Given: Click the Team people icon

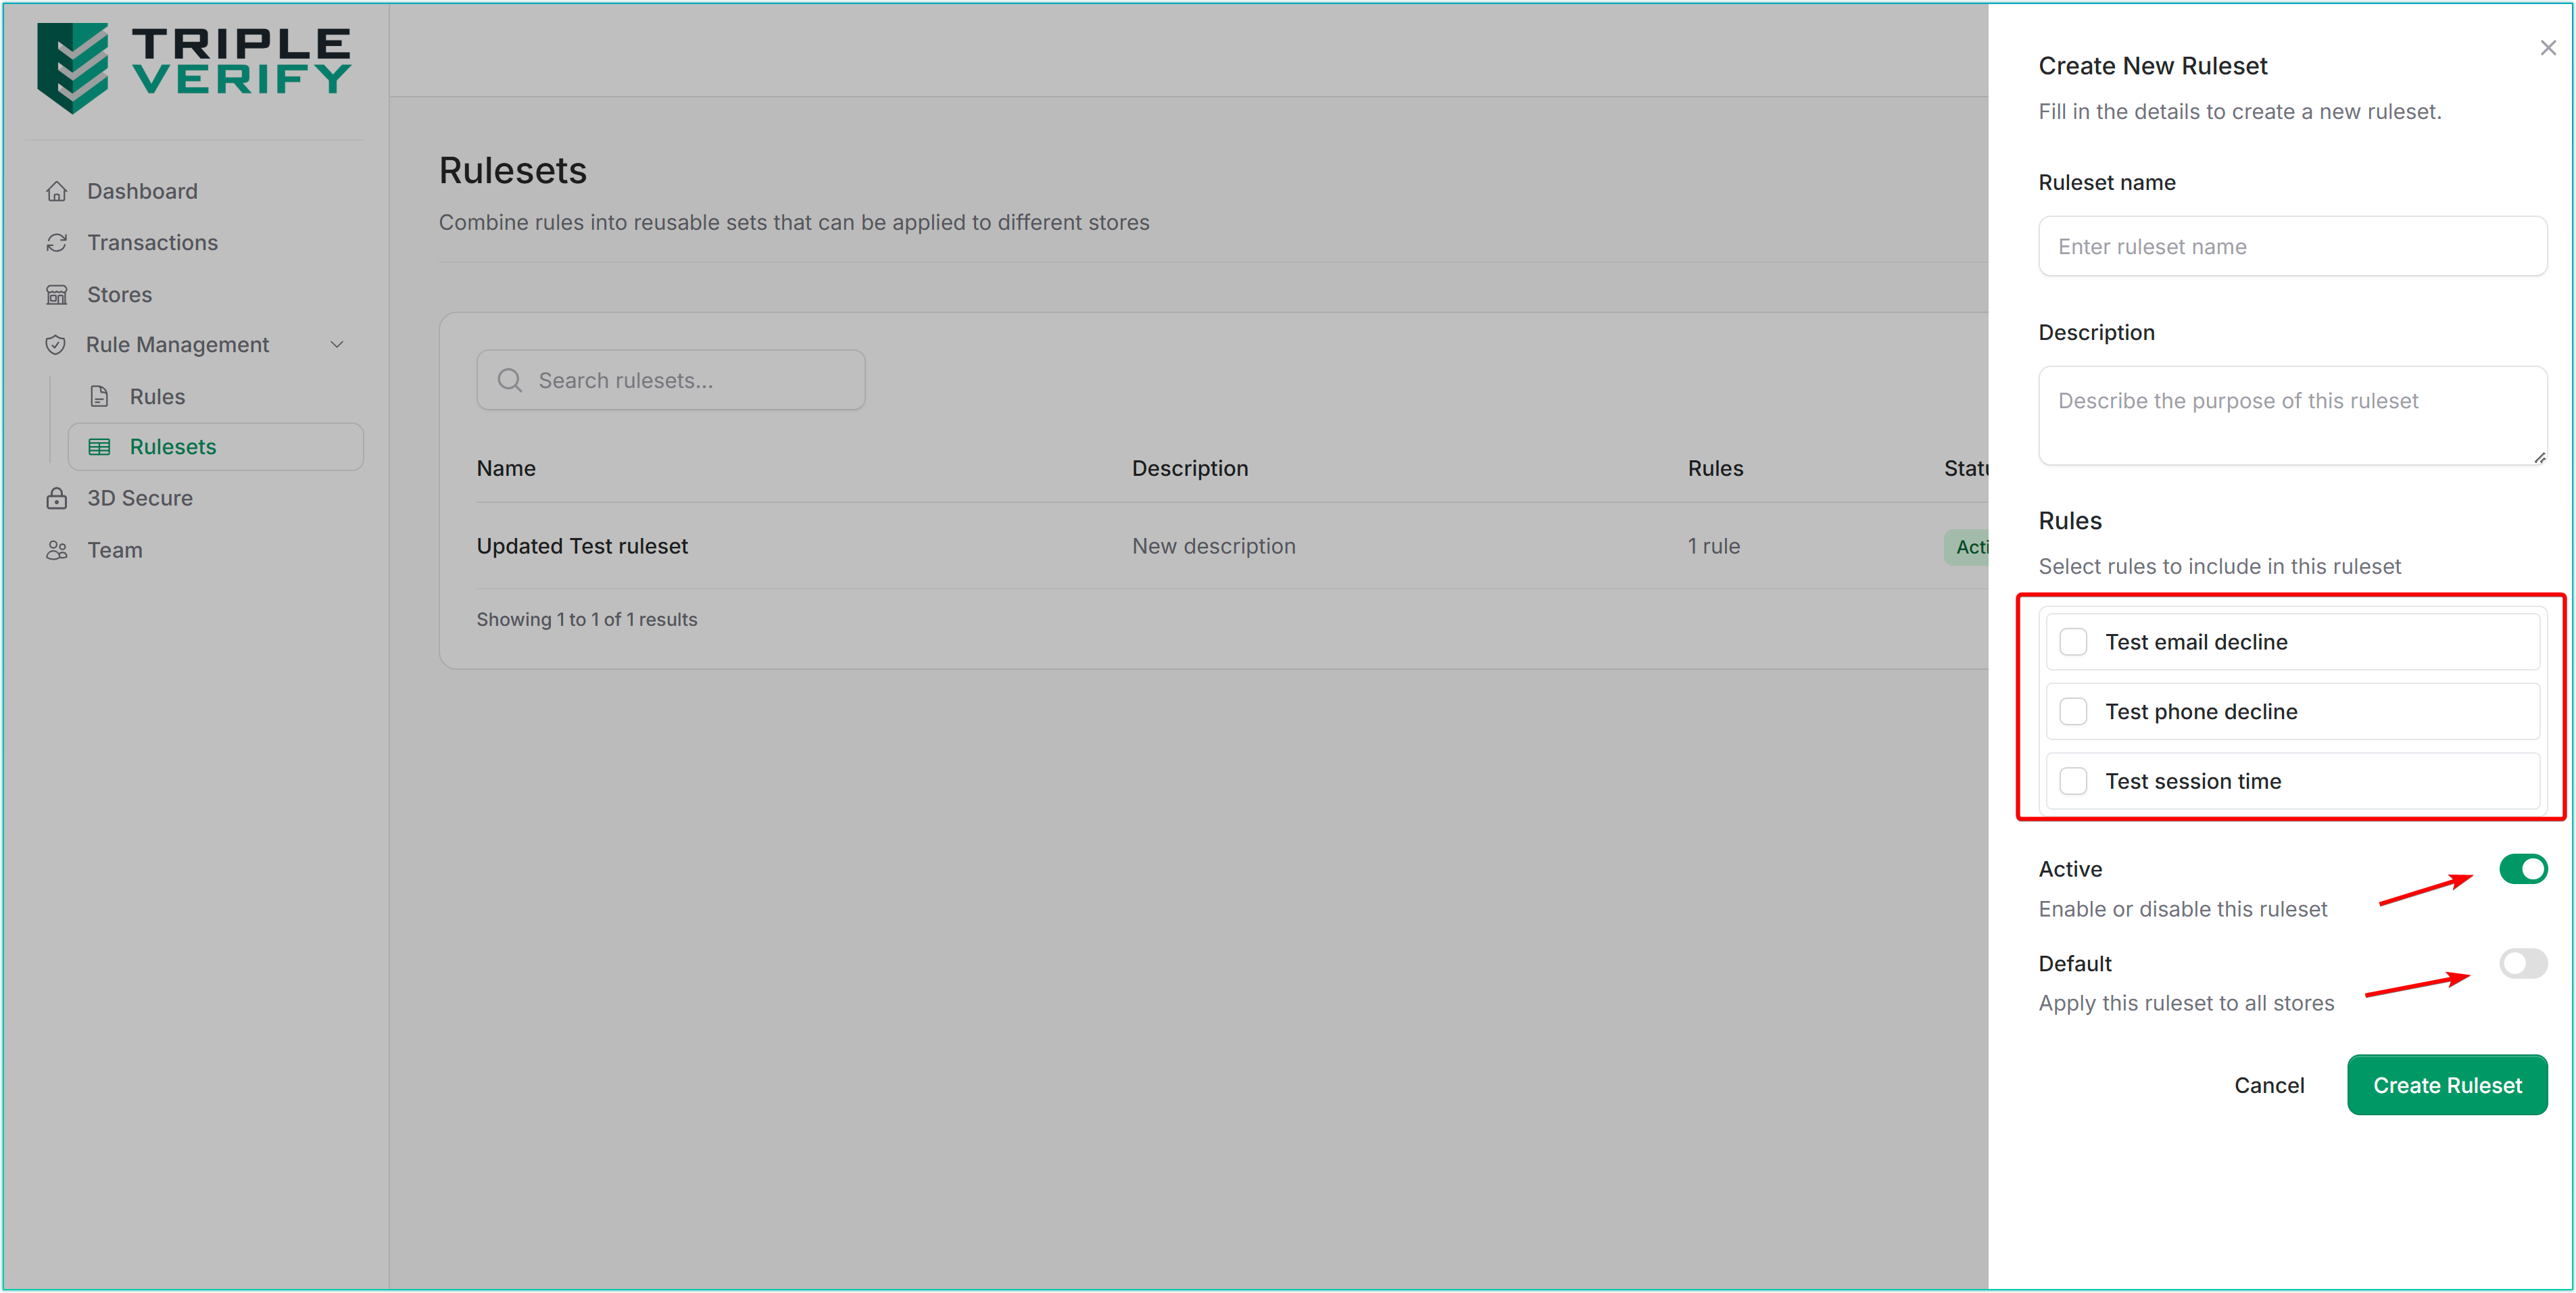Looking at the screenshot, I should [57, 550].
